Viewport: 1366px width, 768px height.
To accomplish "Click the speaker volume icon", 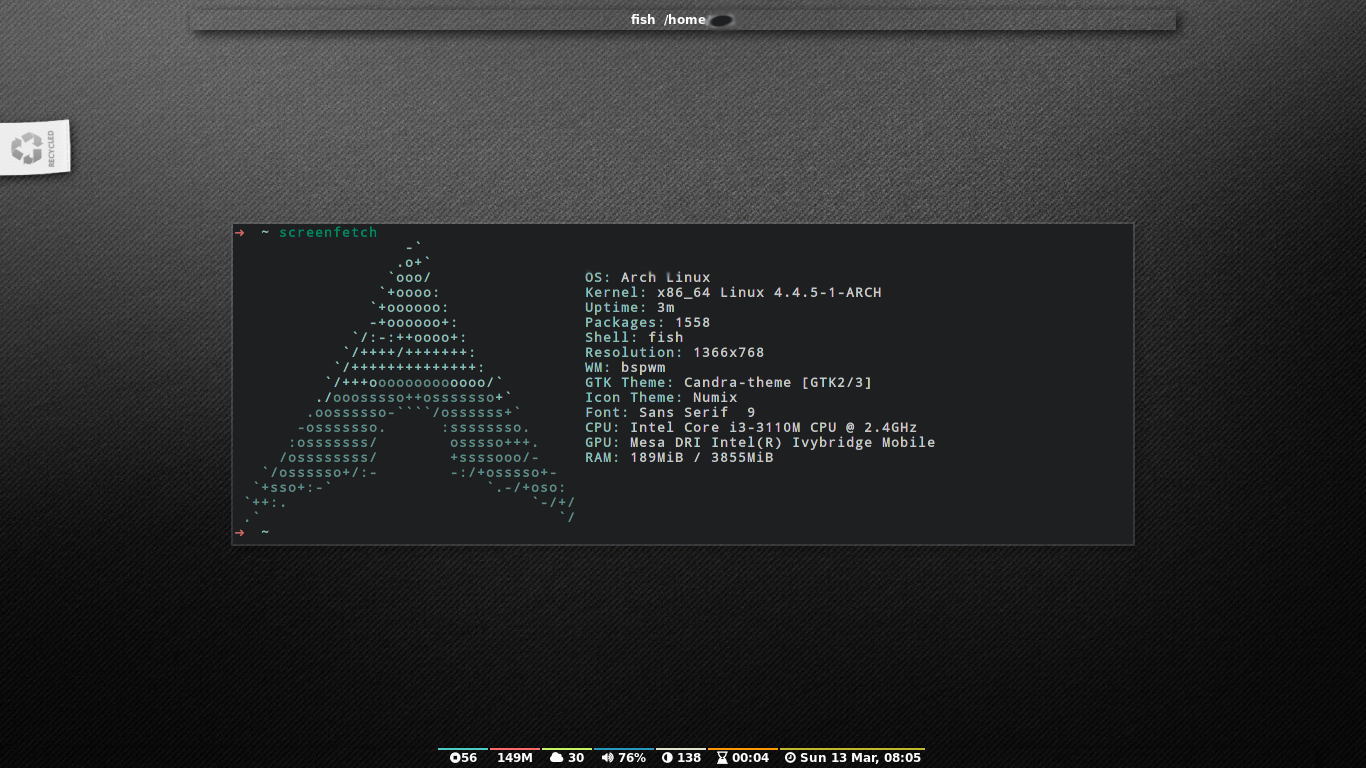I will pyautogui.click(x=607, y=758).
